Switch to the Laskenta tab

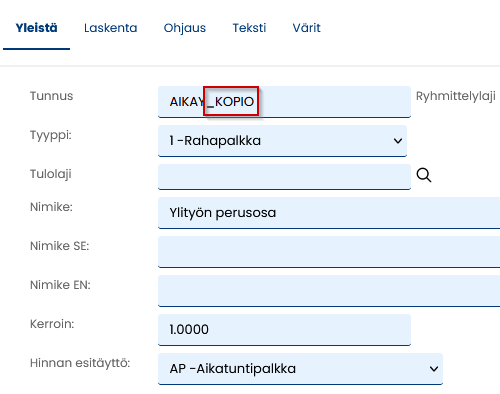(110, 28)
